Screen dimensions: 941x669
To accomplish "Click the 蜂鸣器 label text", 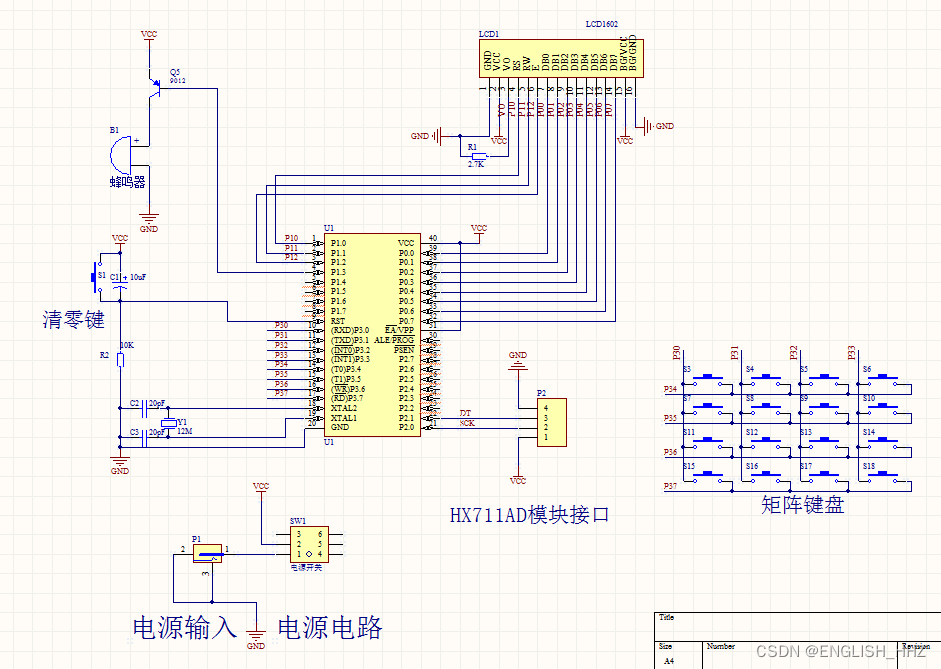I will (127, 182).
